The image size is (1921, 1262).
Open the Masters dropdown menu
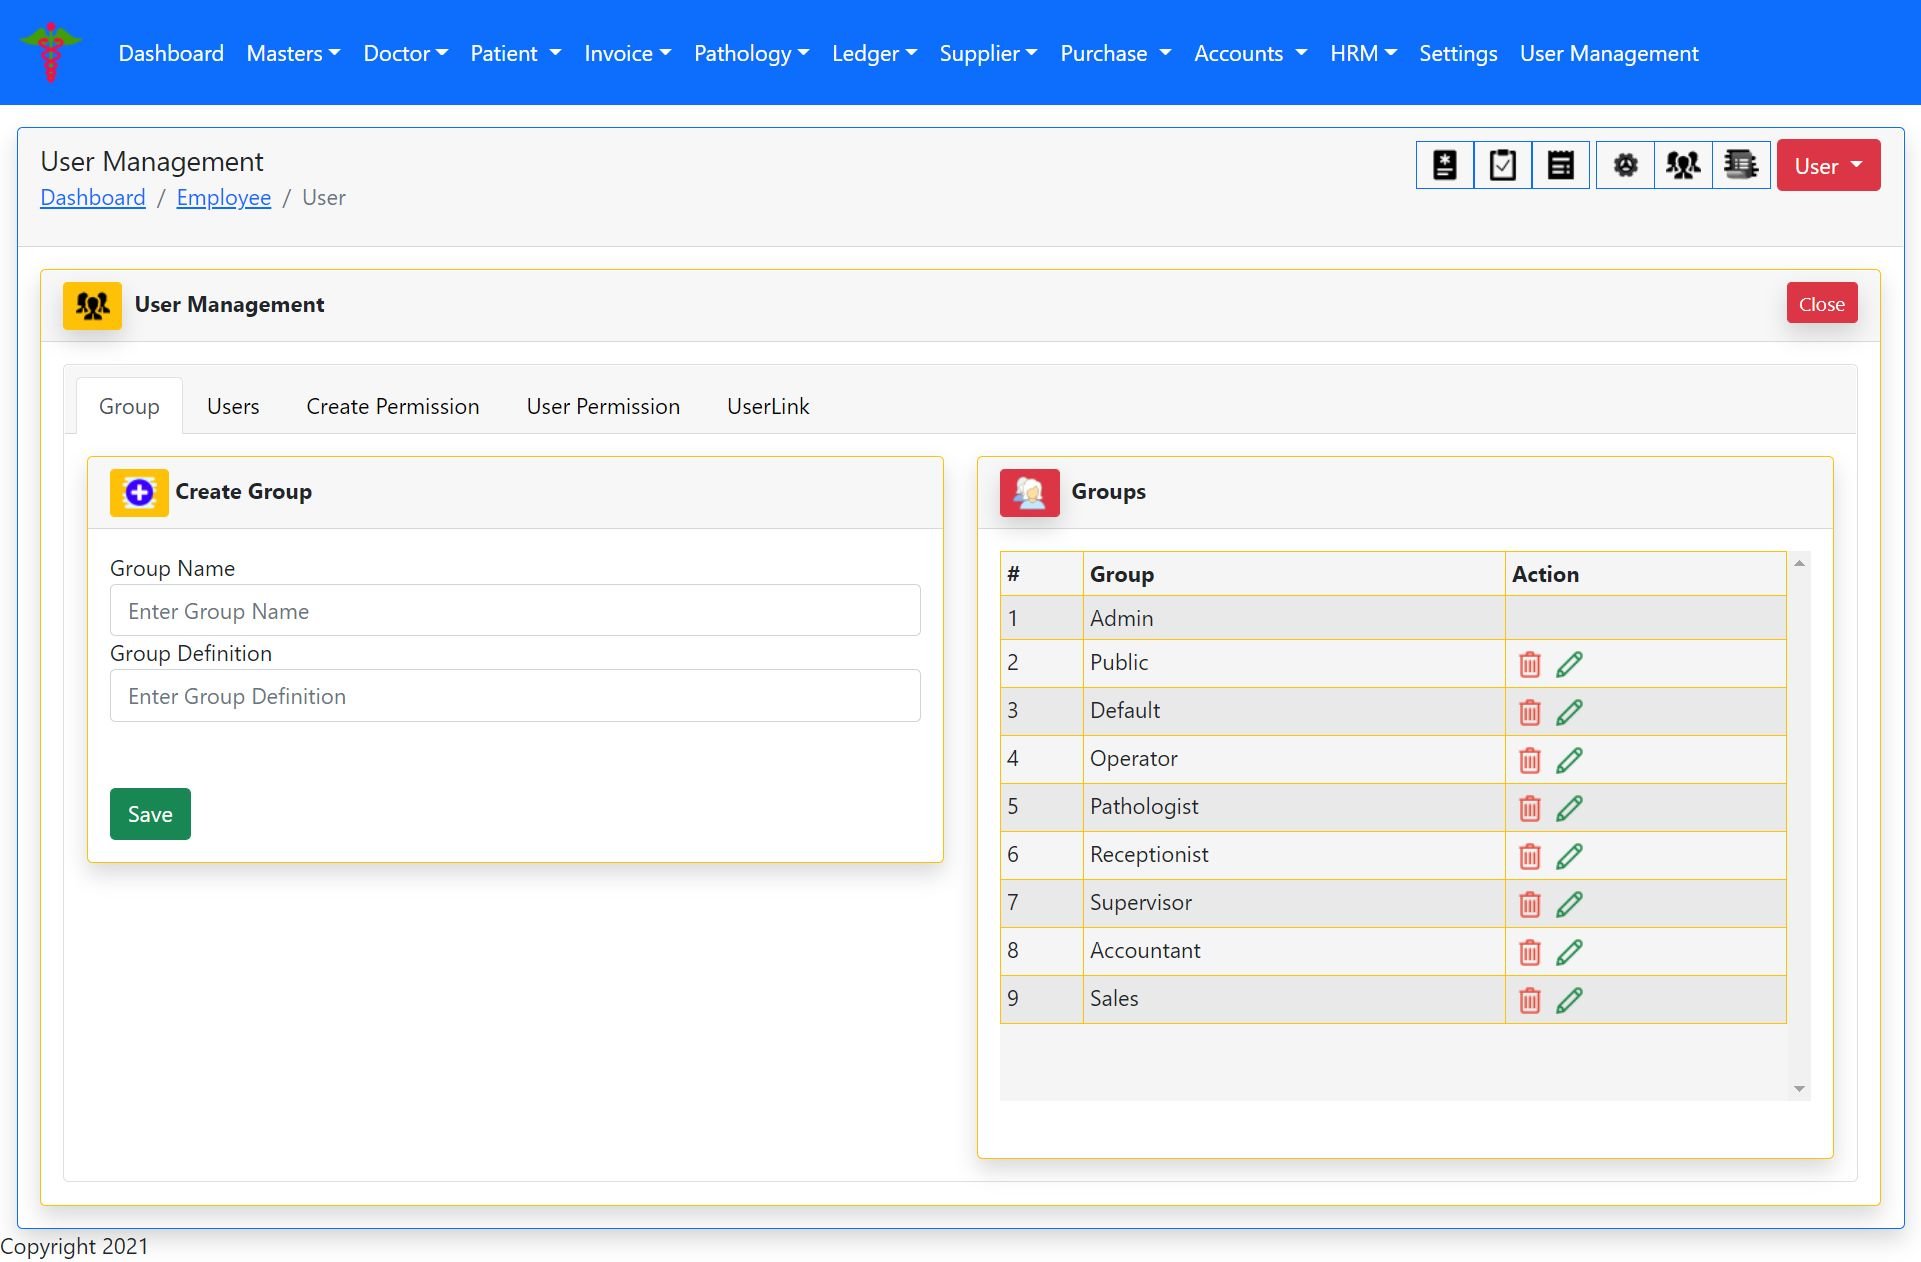pyautogui.click(x=293, y=54)
